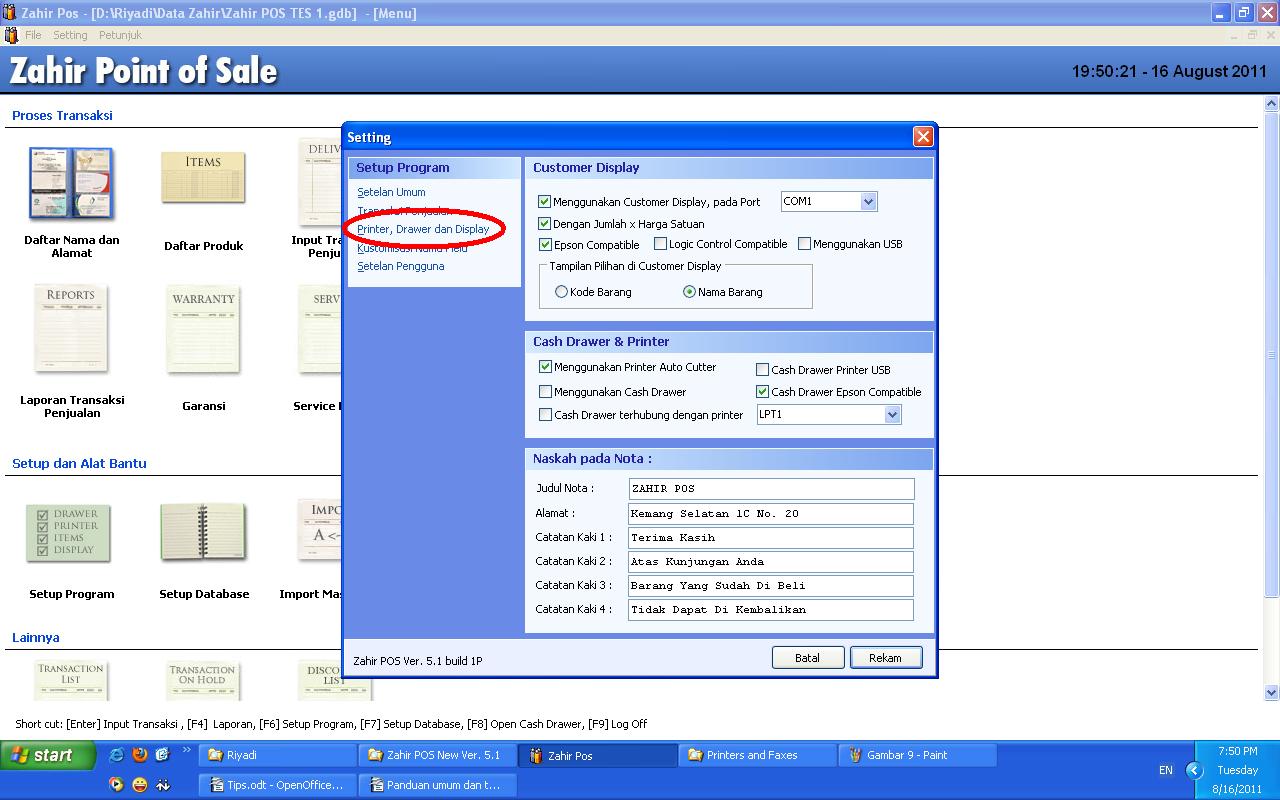Image resolution: width=1280 pixels, height=800 pixels.
Task: Click the Internet Explorer quick launch icon
Action: click(x=117, y=755)
